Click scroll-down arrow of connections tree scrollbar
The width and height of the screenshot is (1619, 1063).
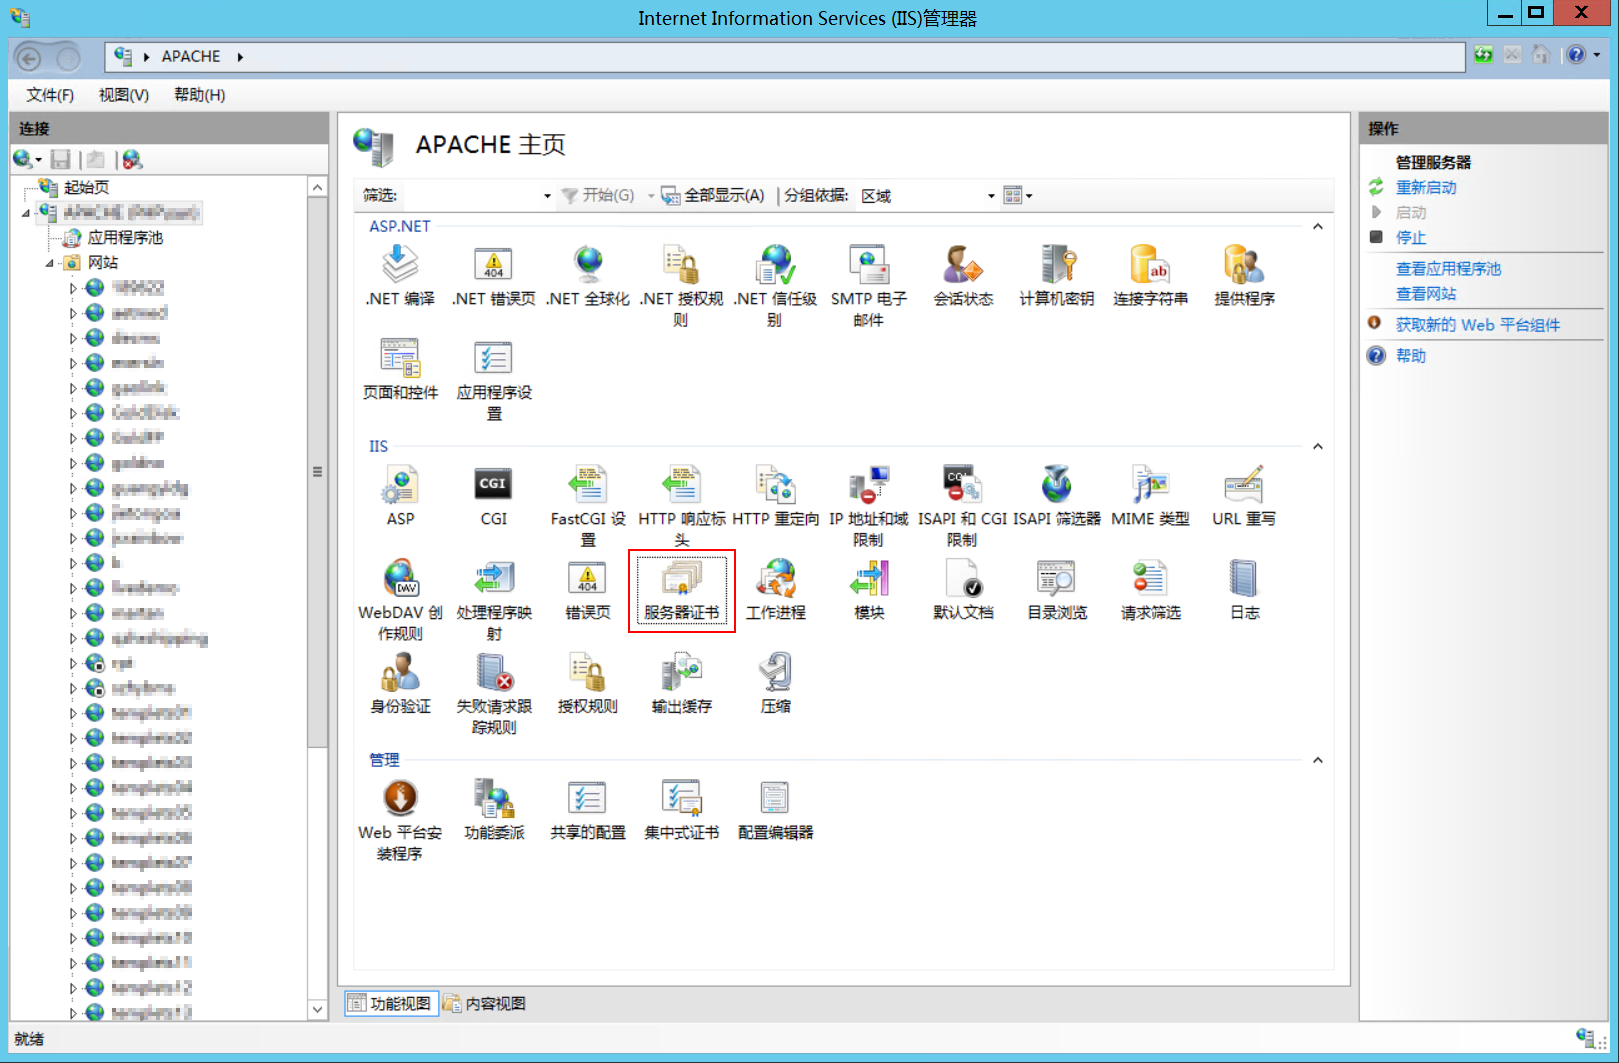point(317,1009)
